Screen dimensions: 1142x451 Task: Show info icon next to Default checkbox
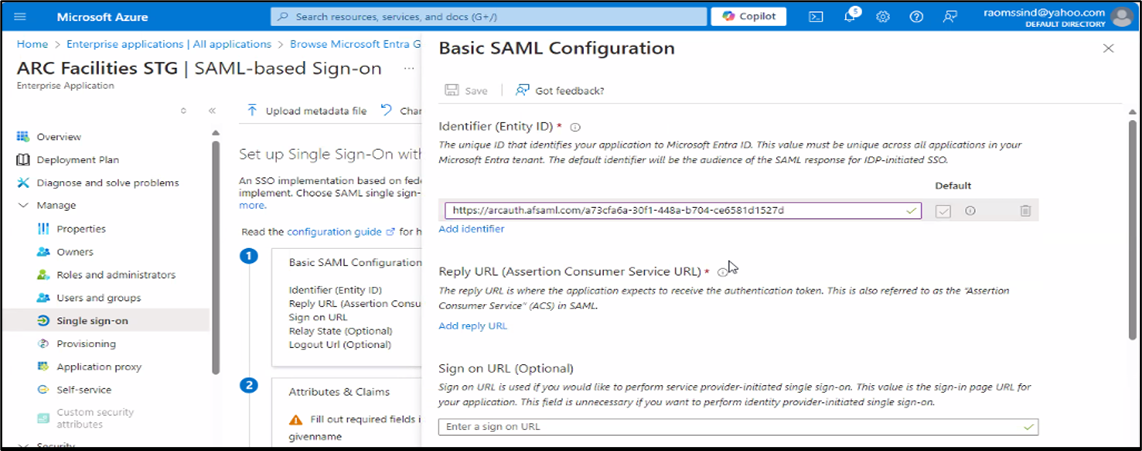pyautogui.click(x=969, y=211)
